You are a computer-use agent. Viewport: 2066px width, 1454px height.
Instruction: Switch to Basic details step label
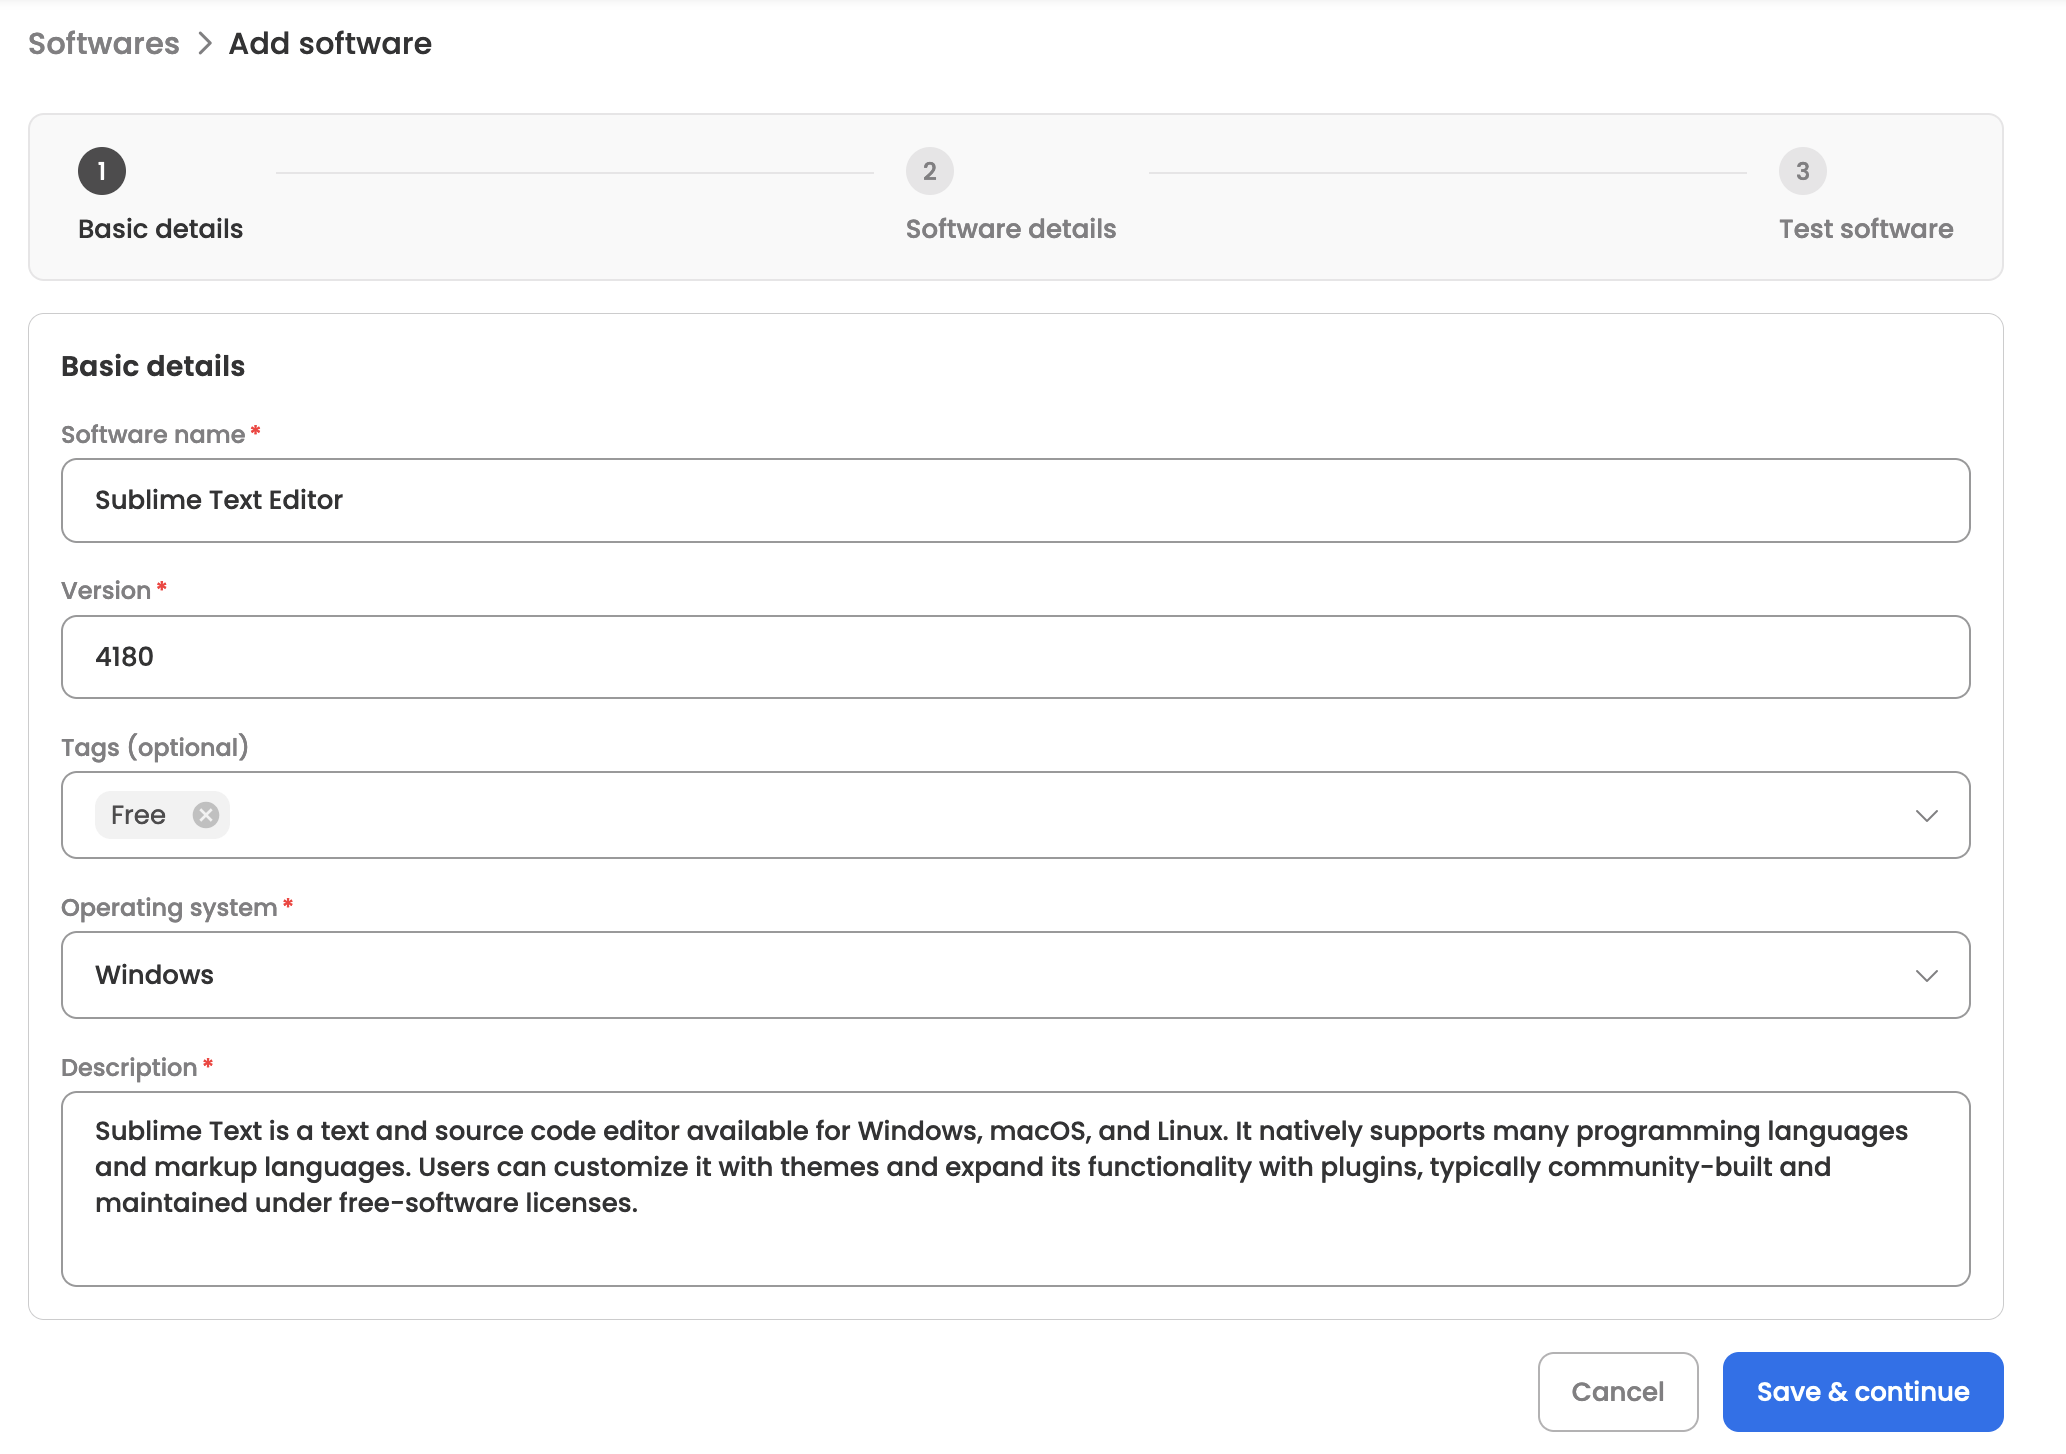[x=160, y=229]
